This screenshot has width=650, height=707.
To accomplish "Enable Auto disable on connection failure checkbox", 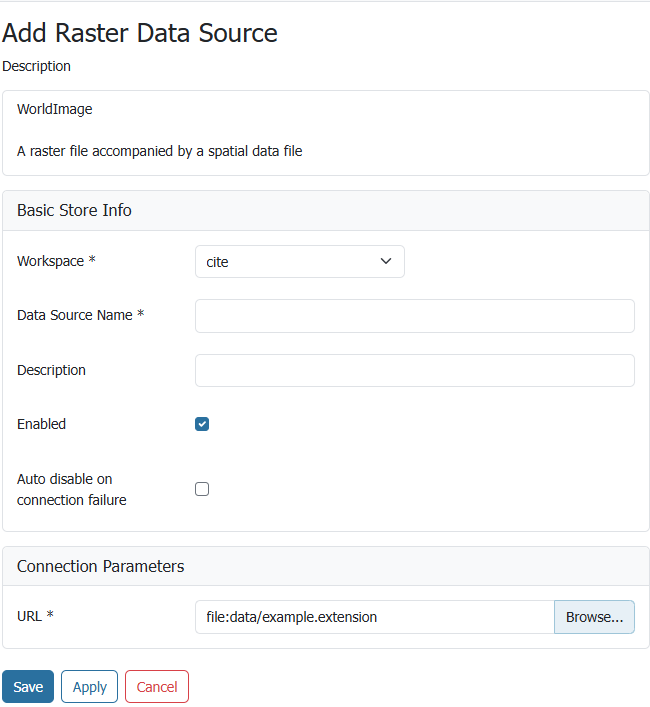I will [202, 489].
